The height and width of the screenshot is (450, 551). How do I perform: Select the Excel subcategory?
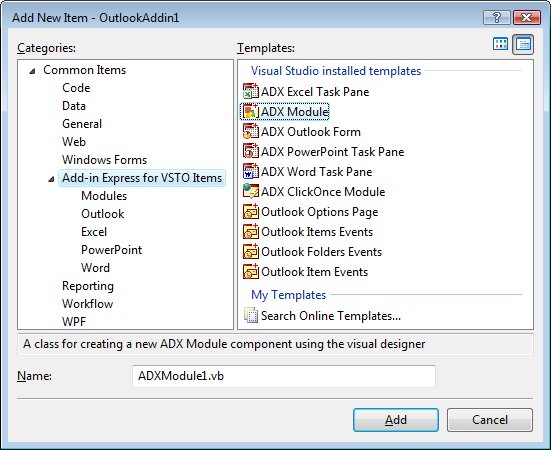[94, 232]
